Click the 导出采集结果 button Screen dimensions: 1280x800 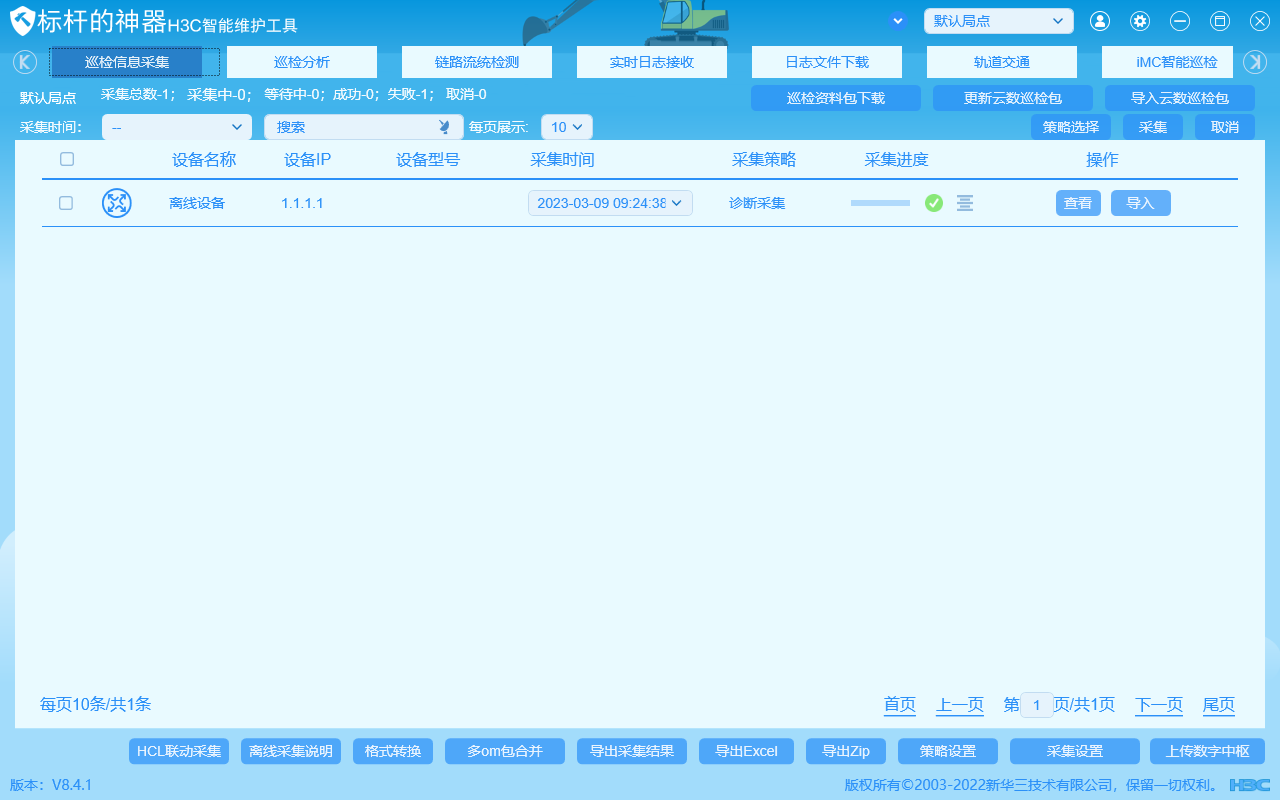[x=632, y=752]
